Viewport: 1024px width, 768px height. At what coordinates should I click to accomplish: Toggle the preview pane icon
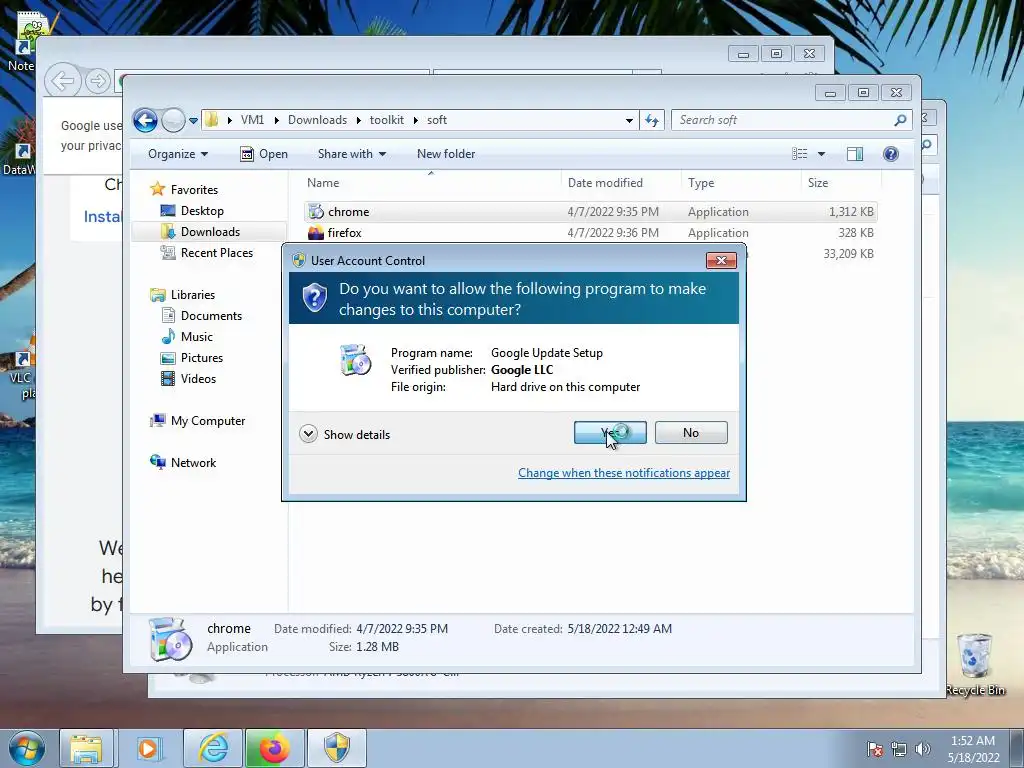(x=855, y=154)
